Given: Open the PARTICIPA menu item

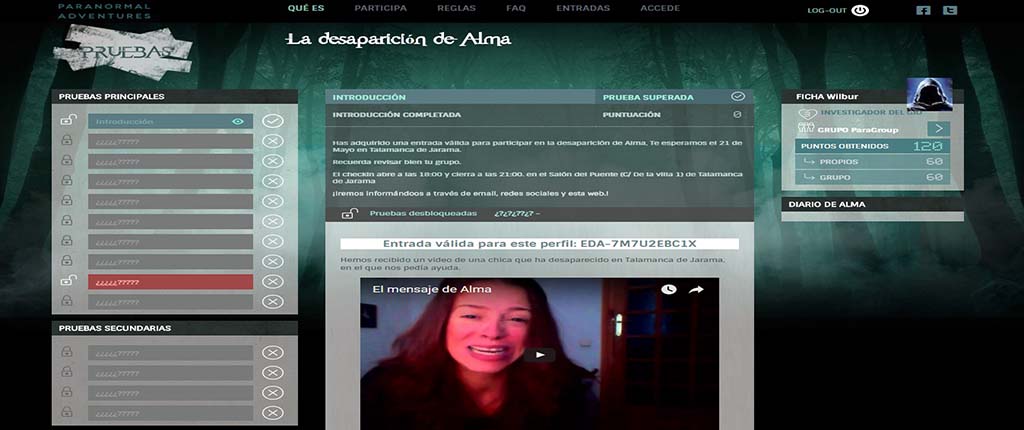Looking at the screenshot, I should 380,8.
